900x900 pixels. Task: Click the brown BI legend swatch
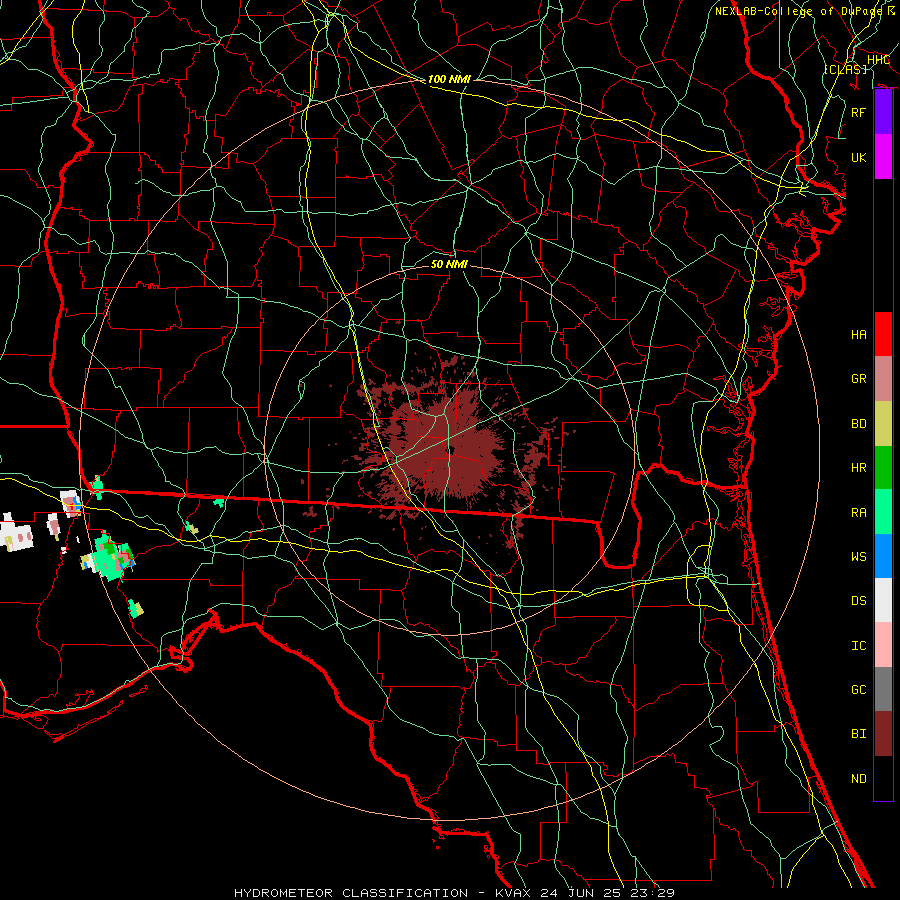point(883,734)
